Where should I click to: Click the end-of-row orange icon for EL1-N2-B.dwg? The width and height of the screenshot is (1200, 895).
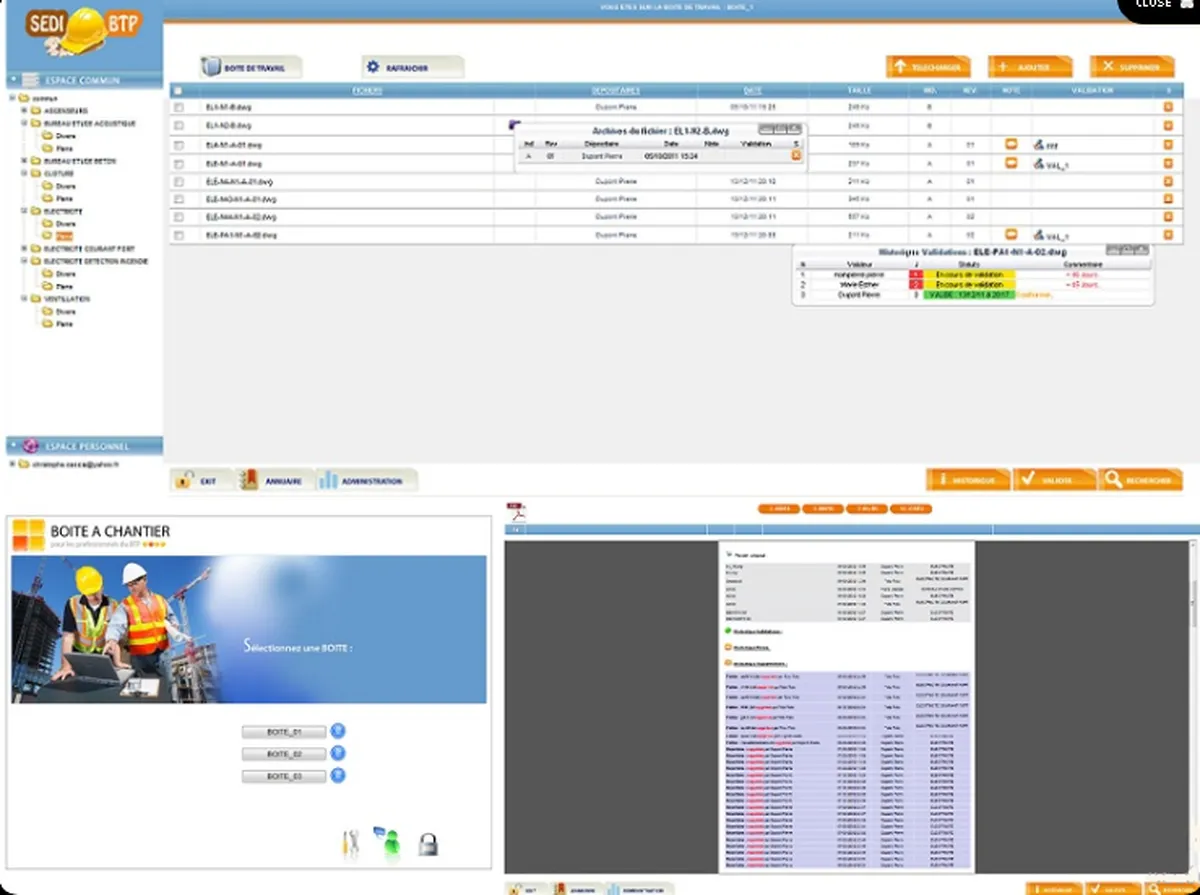point(1167,126)
